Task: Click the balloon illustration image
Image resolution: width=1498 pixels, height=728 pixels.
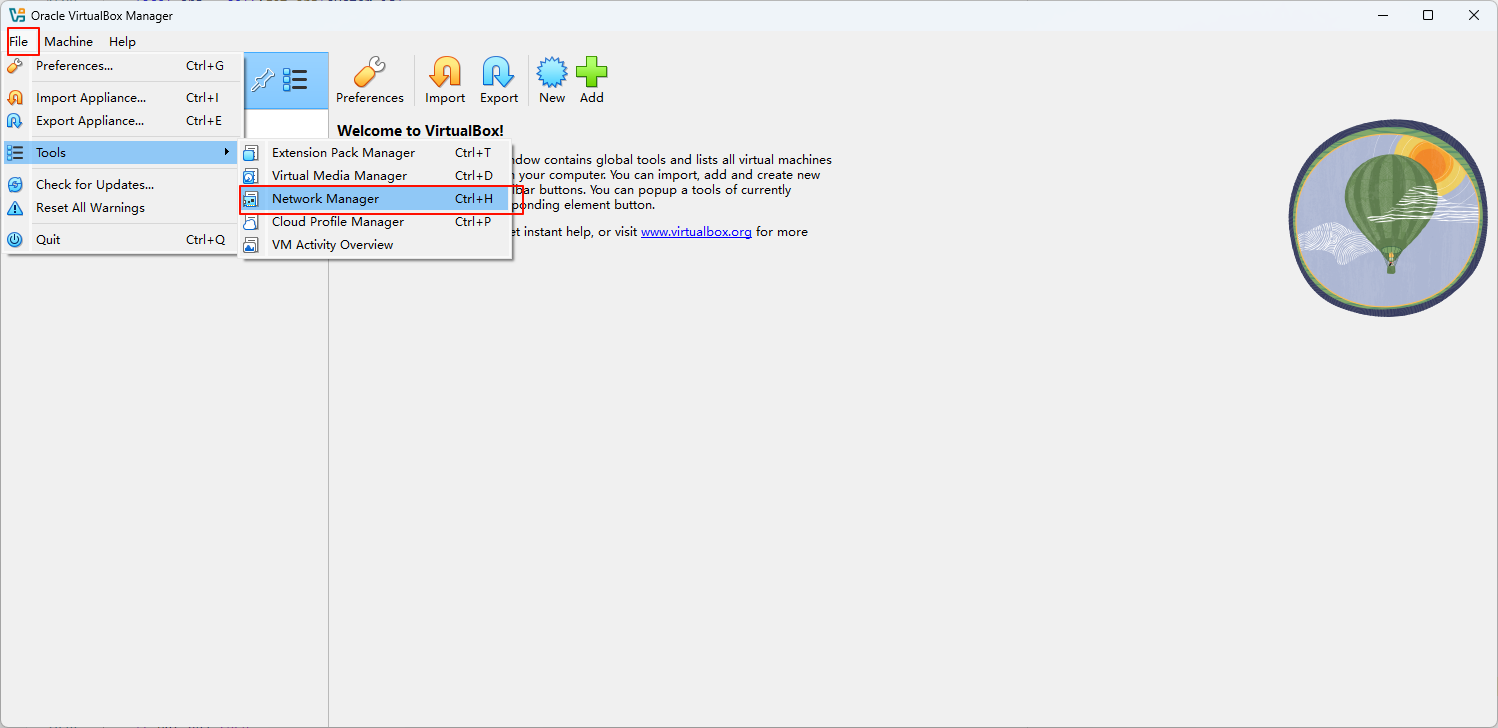Action: [x=1390, y=218]
